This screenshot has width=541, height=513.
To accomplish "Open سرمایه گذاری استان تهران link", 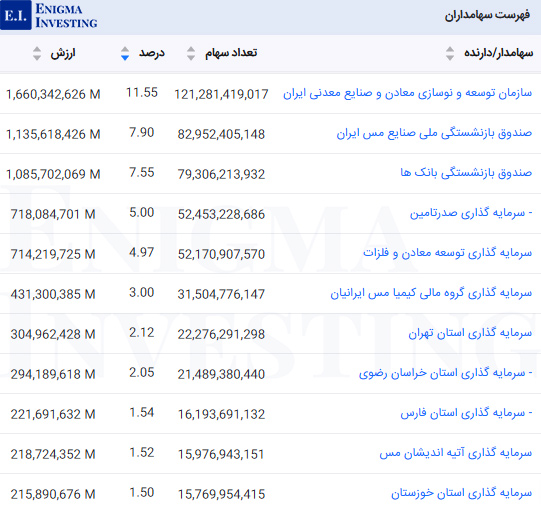I will (x=470, y=333).
